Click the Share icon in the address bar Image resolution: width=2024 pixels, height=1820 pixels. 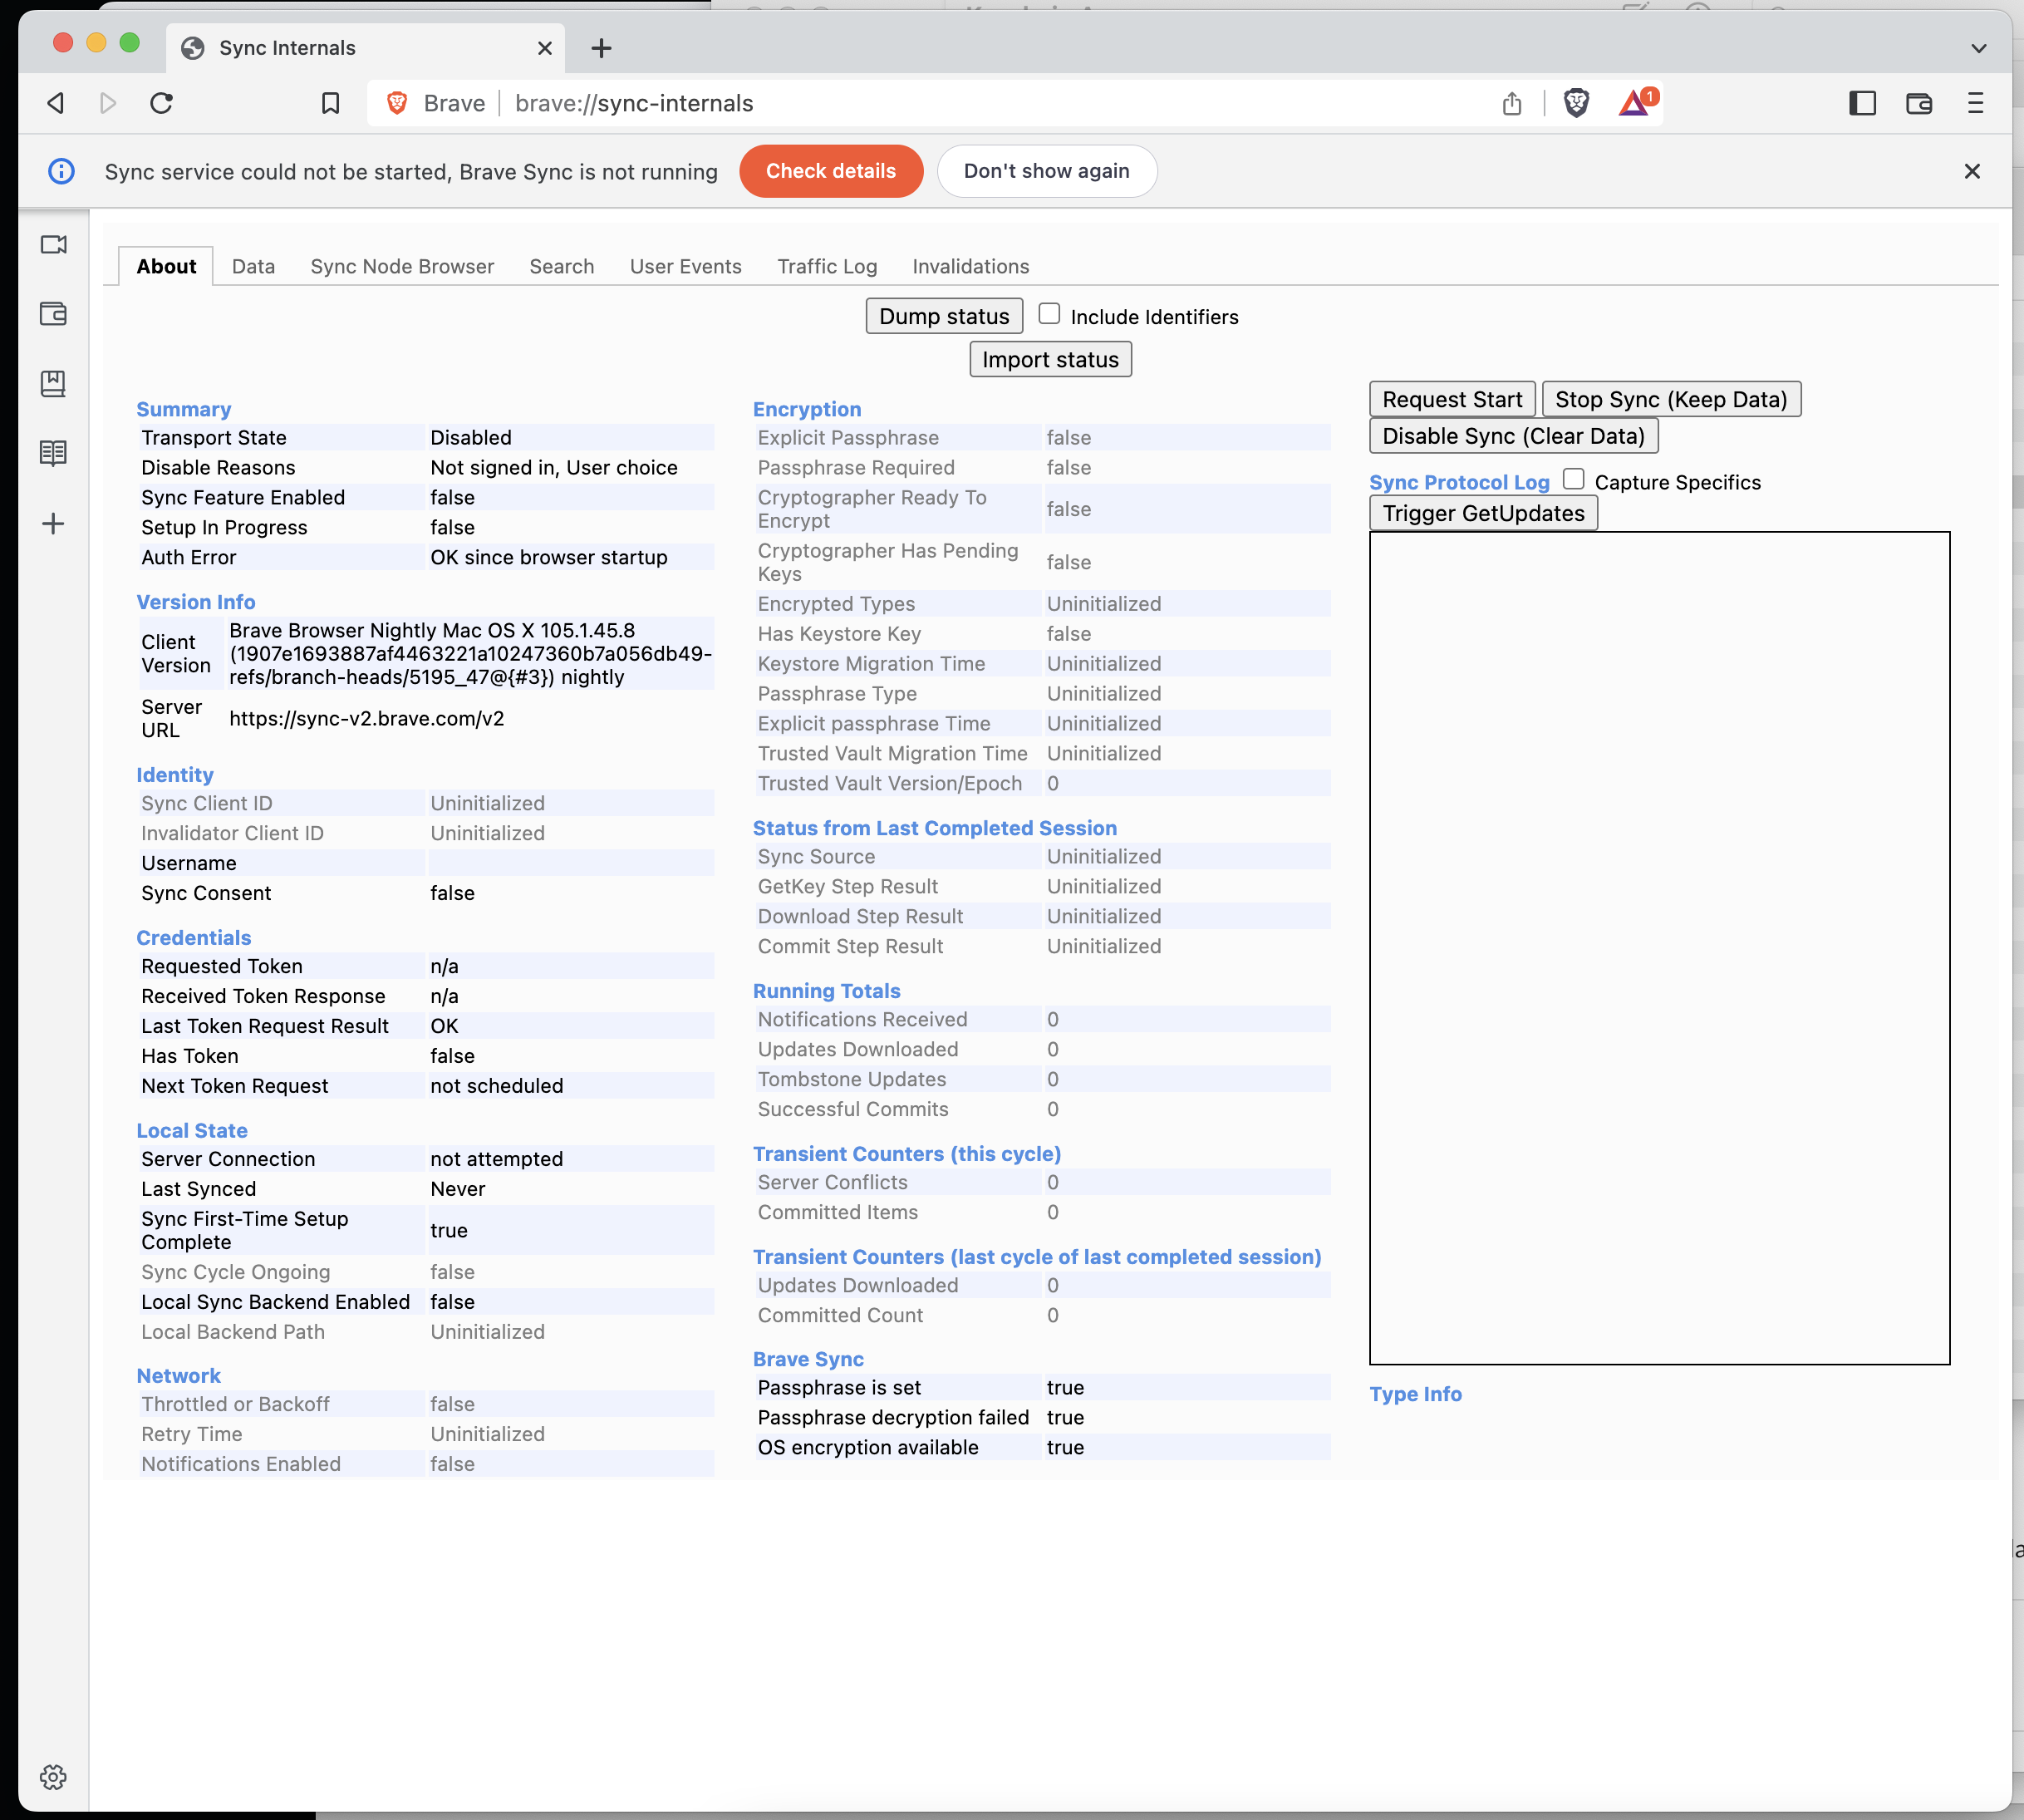pyautogui.click(x=1512, y=103)
